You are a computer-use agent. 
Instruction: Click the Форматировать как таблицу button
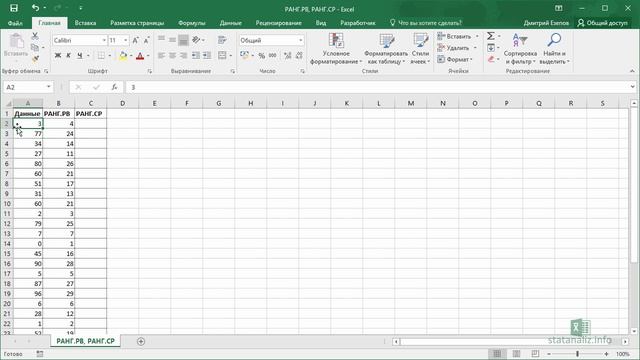point(386,49)
